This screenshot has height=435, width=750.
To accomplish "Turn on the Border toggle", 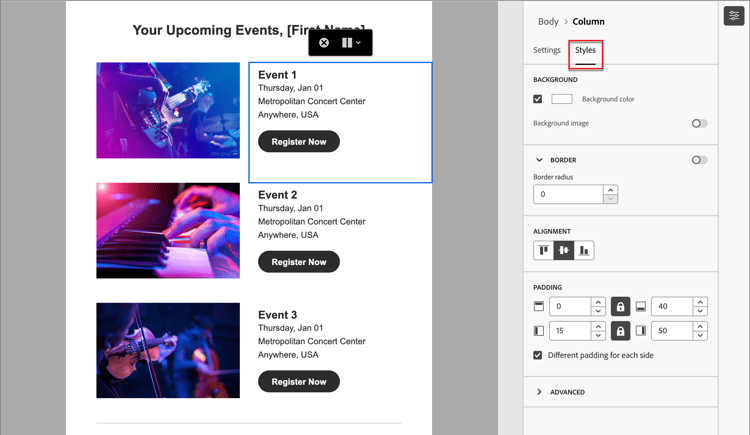I will (x=699, y=160).
